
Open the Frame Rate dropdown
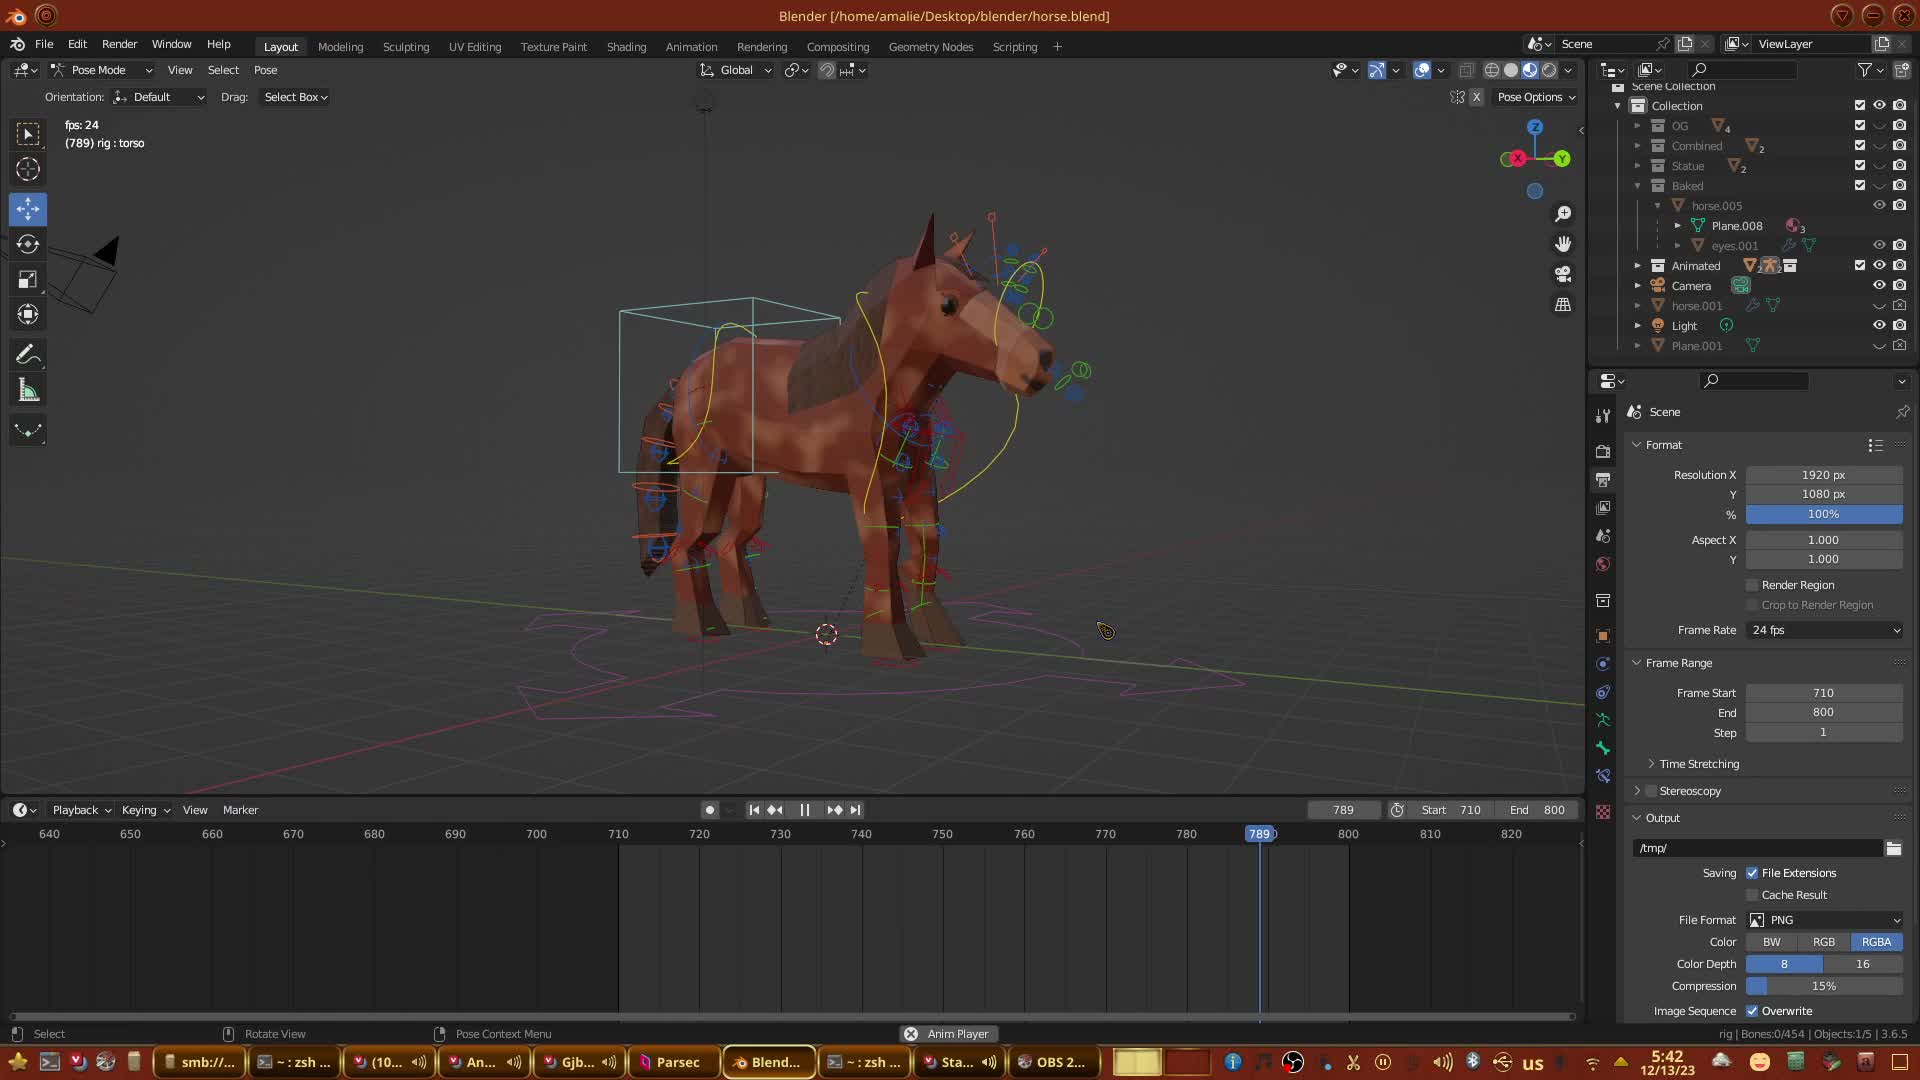[x=1824, y=630]
